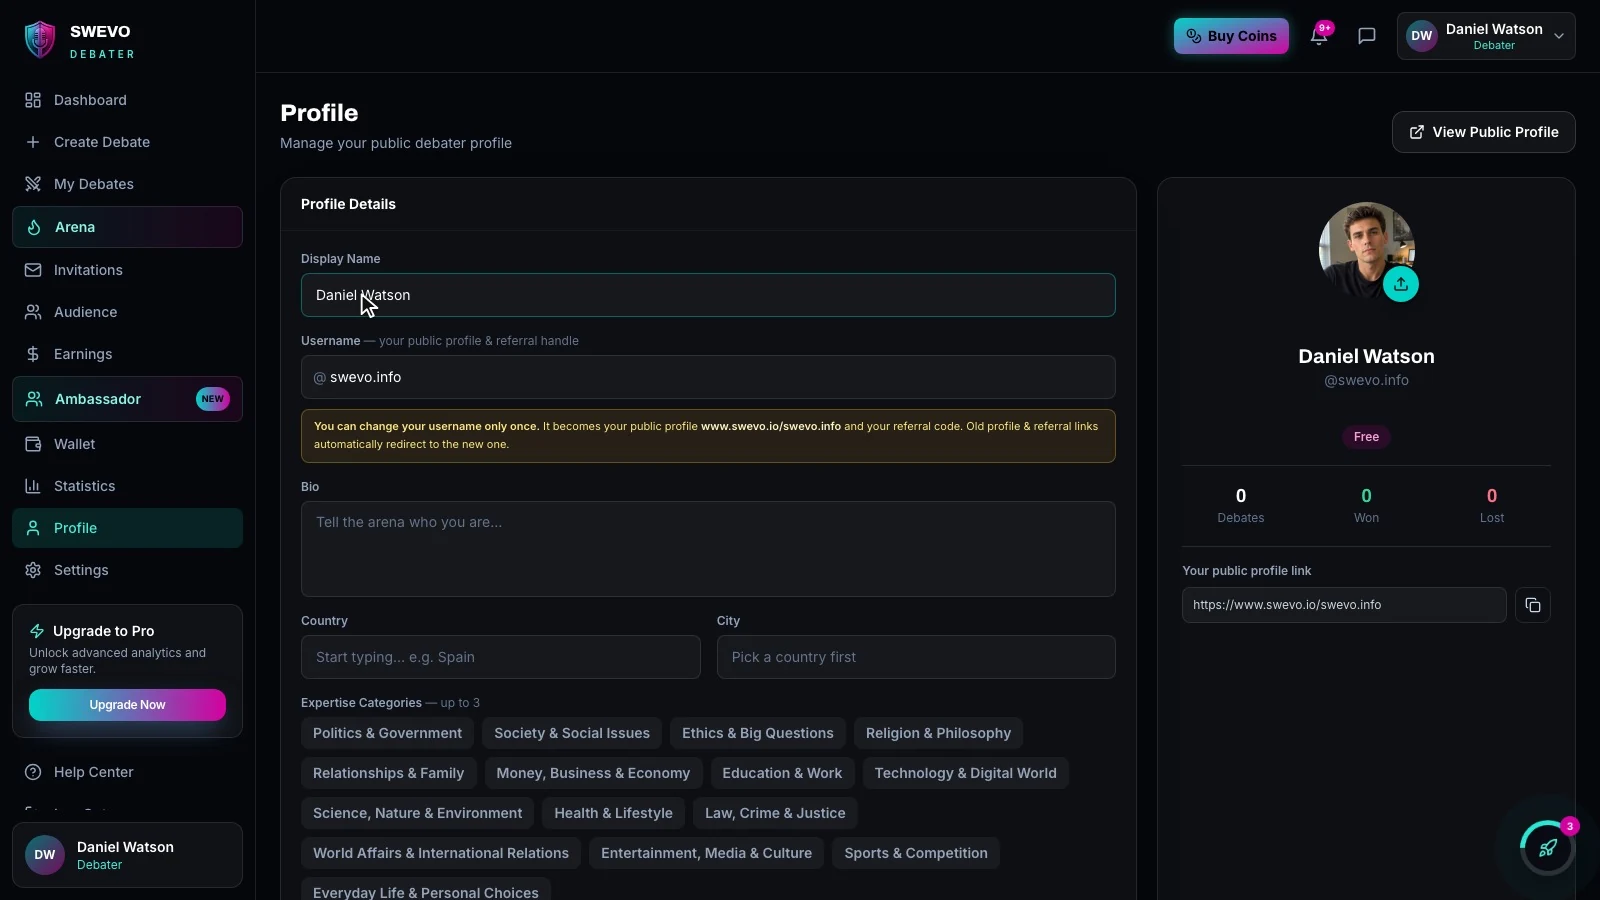This screenshot has height=900, width=1600.
Task: Toggle the Sports & Competition chip
Action: tap(916, 853)
